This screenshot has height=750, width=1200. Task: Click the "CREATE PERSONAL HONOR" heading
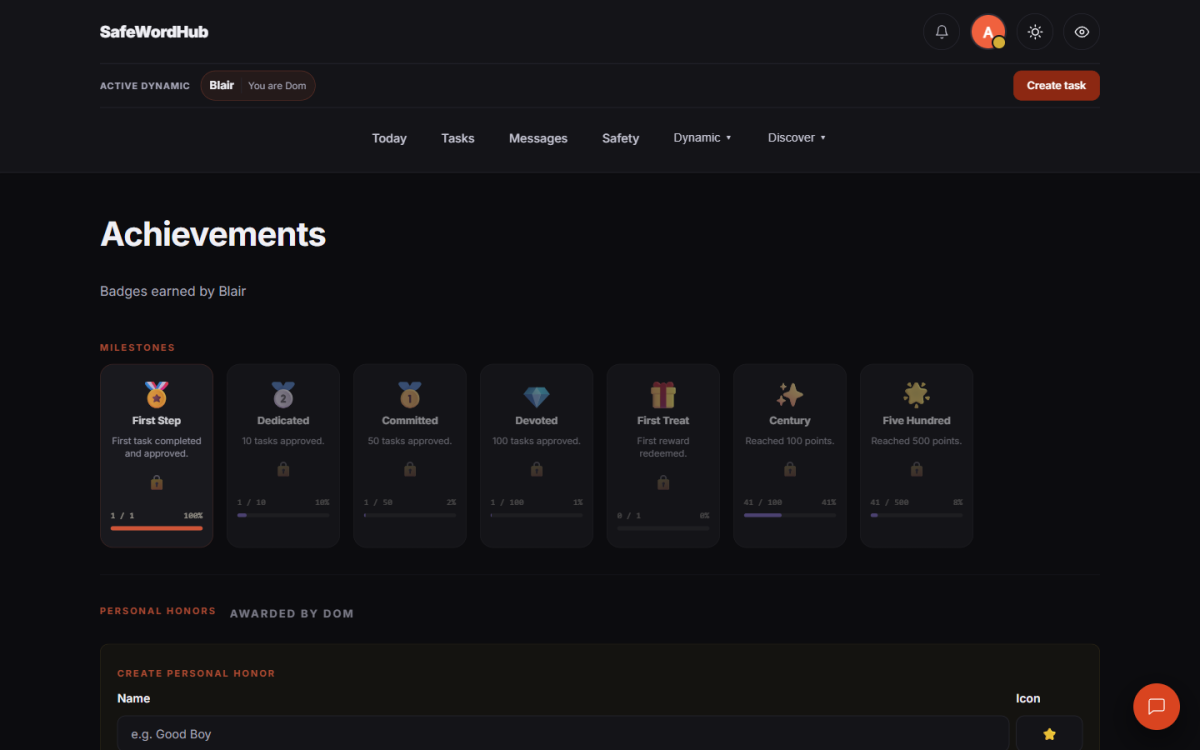tap(196, 673)
